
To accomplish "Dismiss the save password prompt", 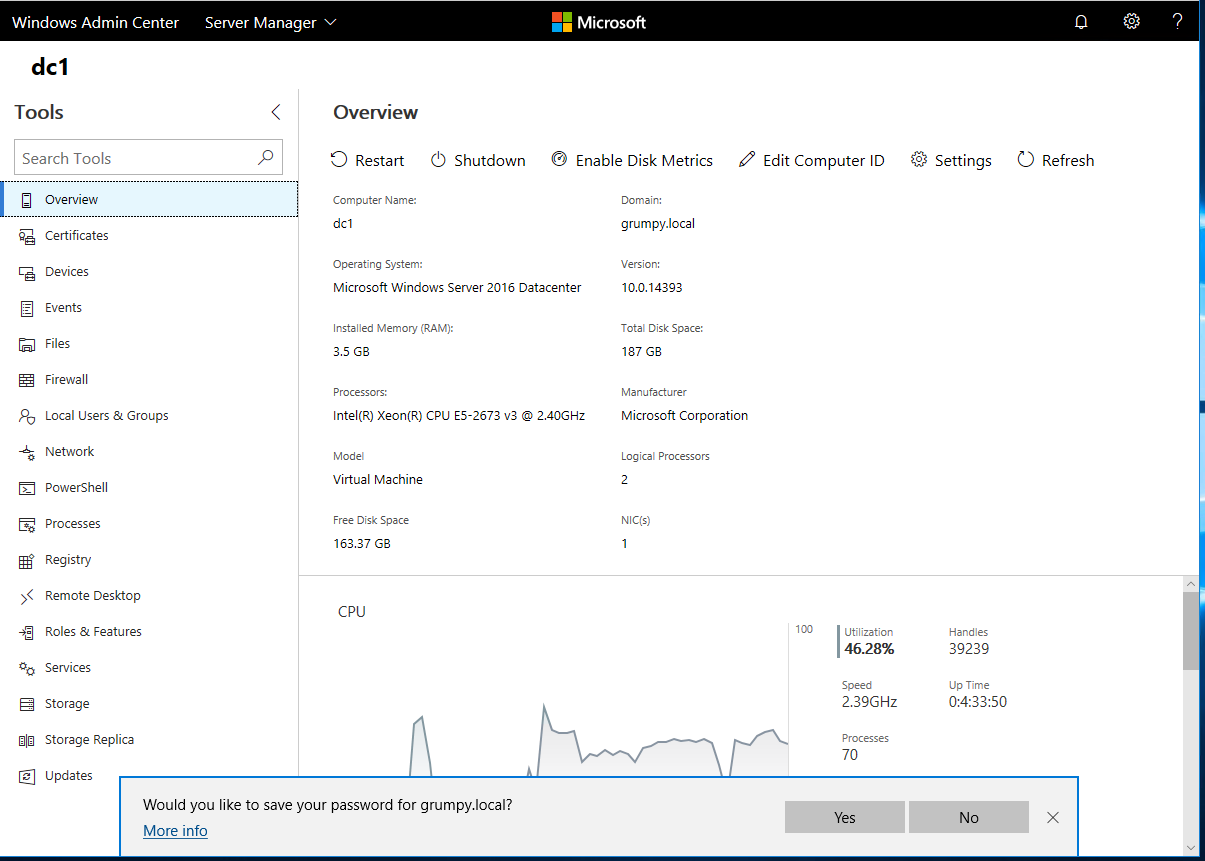I will pos(1053,817).
